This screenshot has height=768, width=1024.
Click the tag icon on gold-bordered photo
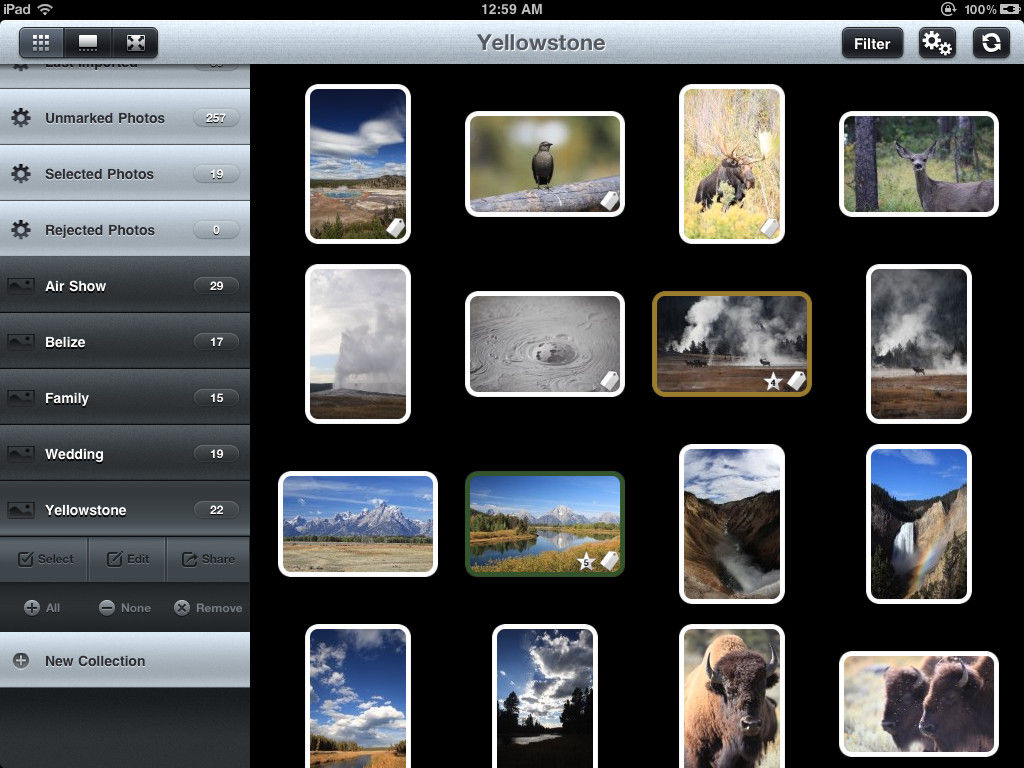pyautogui.click(x=796, y=381)
